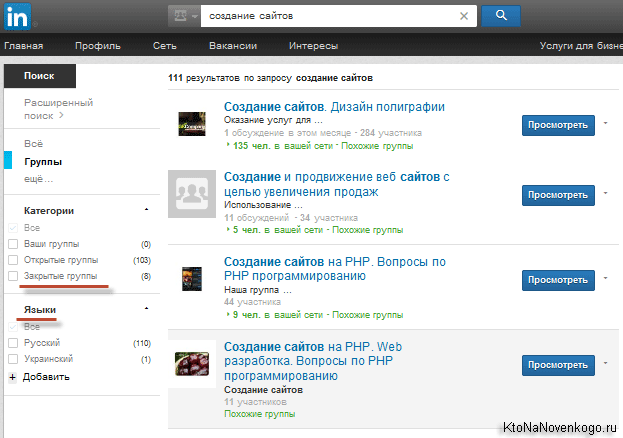Click the Категории section heading

click(x=49, y=211)
